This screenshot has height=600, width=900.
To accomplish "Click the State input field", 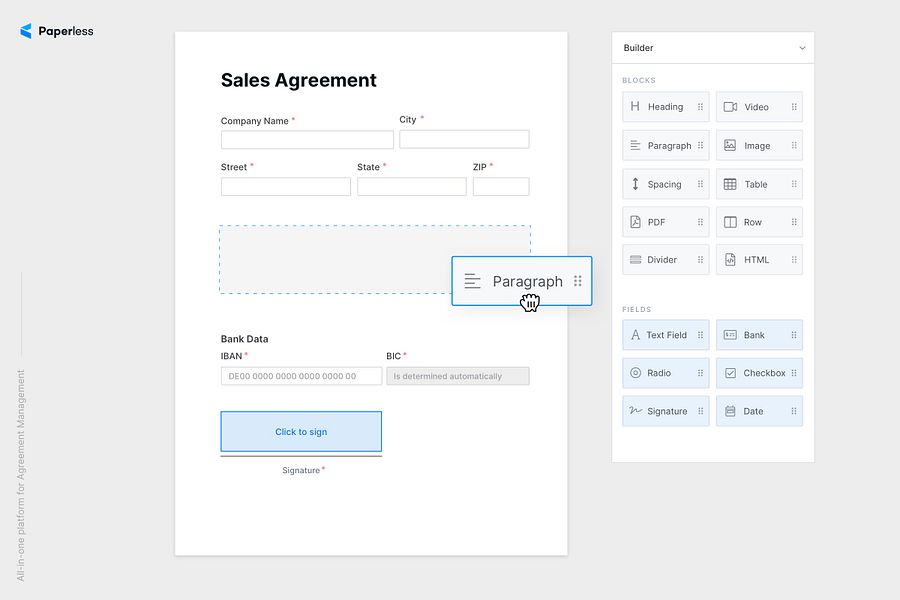I will tap(412, 187).
